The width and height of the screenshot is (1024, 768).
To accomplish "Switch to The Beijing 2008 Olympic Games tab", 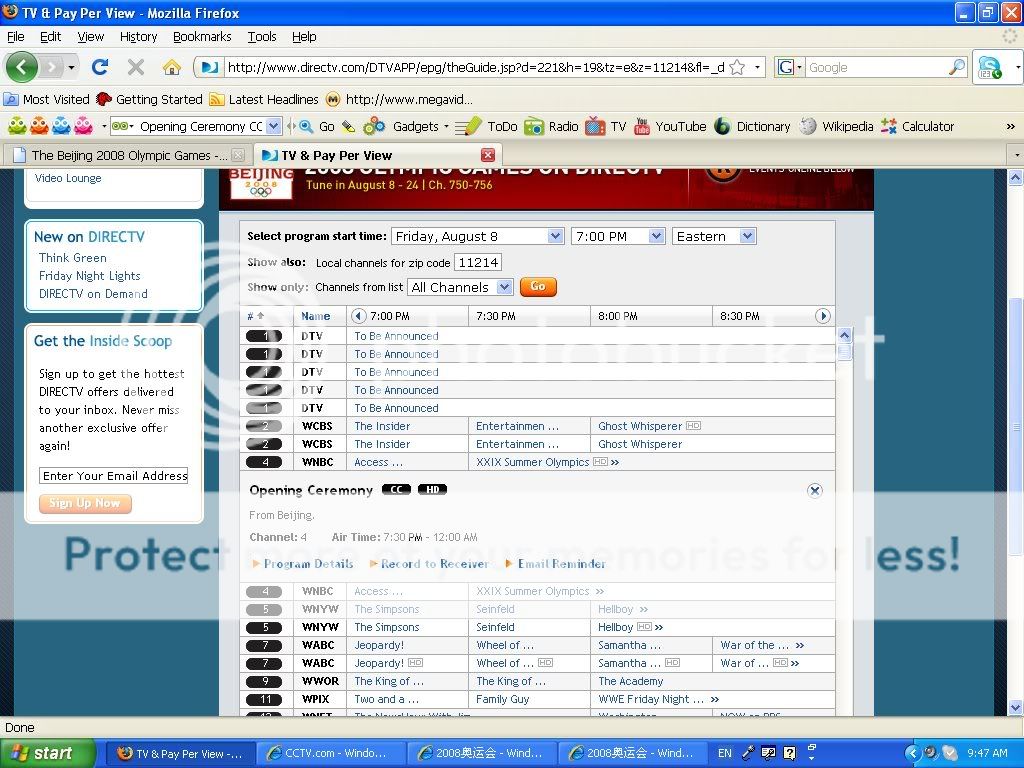I will (127, 155).
